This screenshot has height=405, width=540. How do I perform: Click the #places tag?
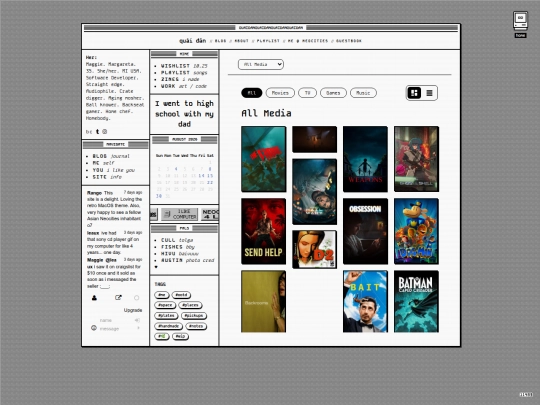[x=190, y=305]
